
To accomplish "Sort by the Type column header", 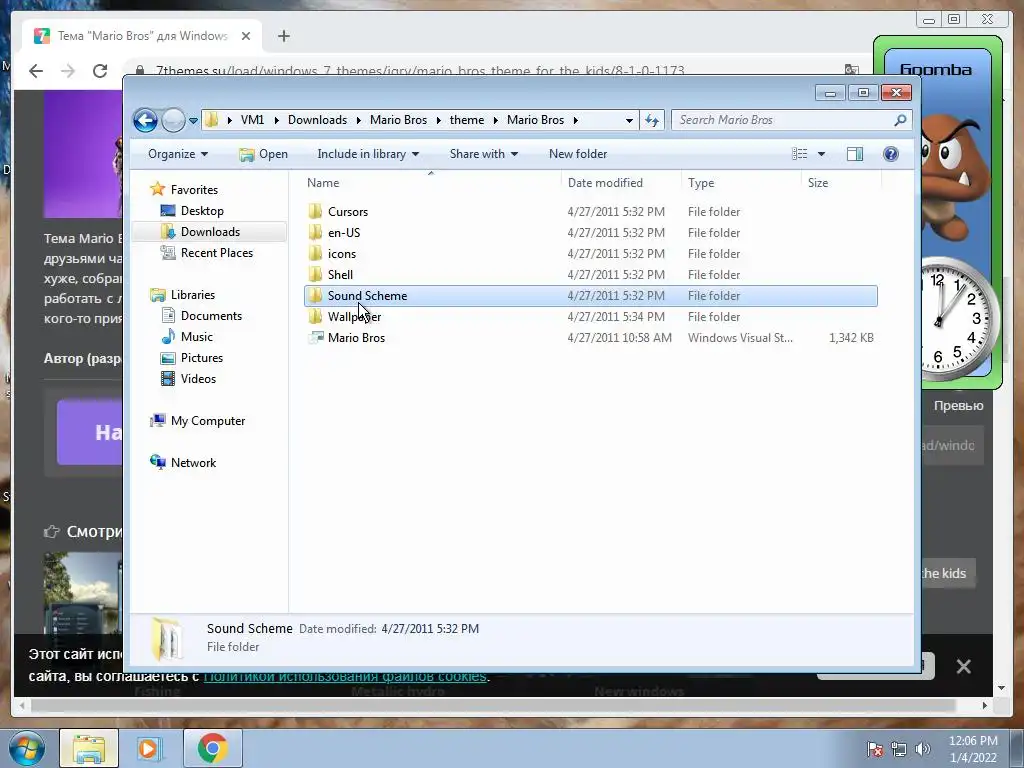I will pos(701,183).
